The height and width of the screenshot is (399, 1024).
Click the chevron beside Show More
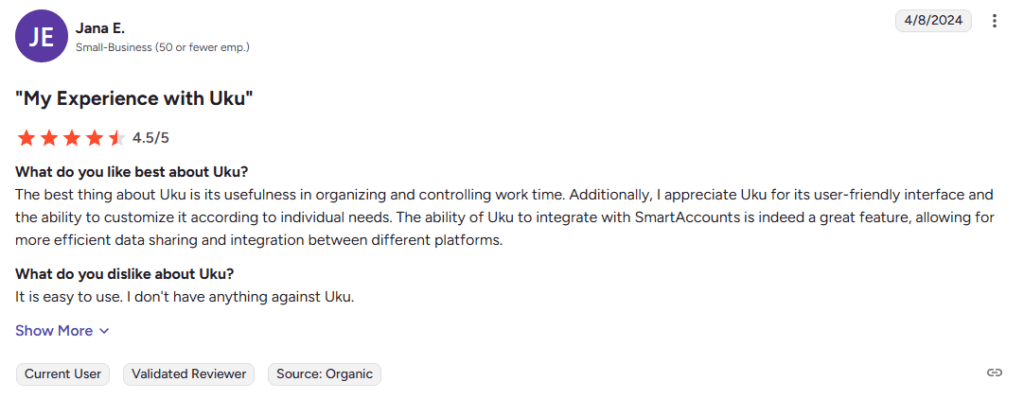pos(103,332)
